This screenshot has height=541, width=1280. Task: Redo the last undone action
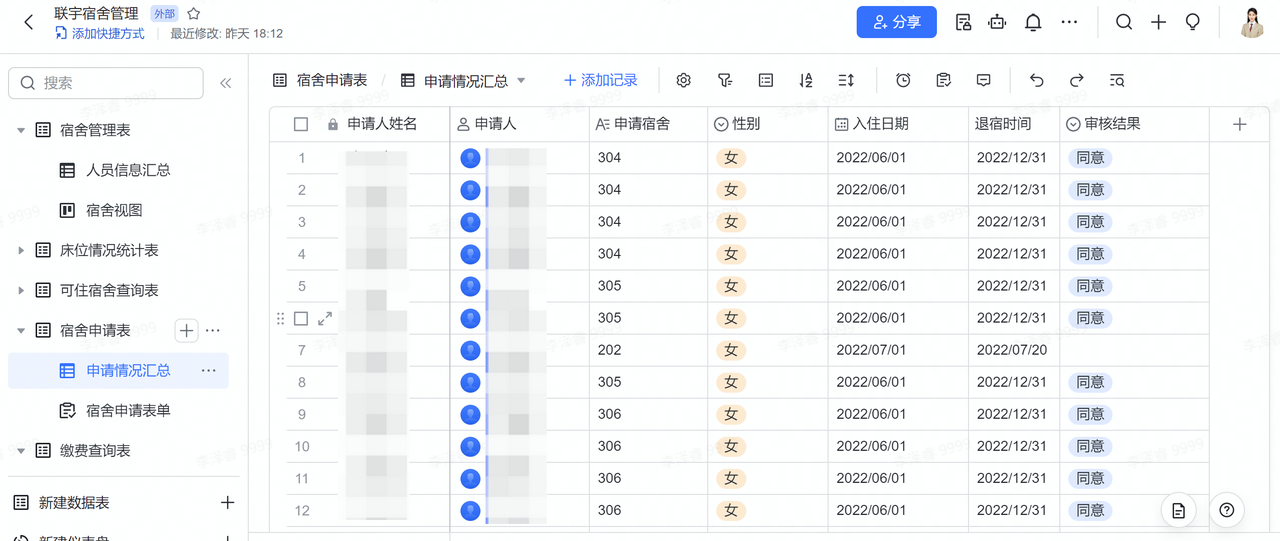click(1076, 81)
